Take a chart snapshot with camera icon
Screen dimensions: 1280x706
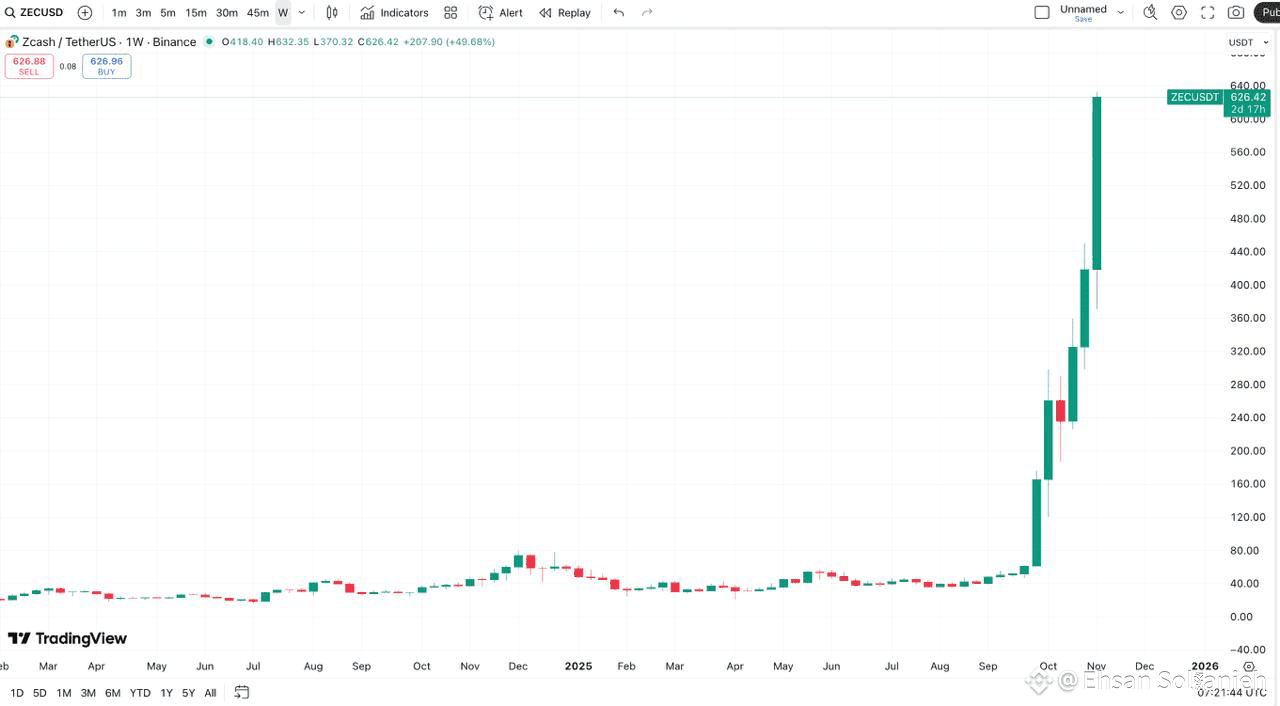click(1237, 13)
